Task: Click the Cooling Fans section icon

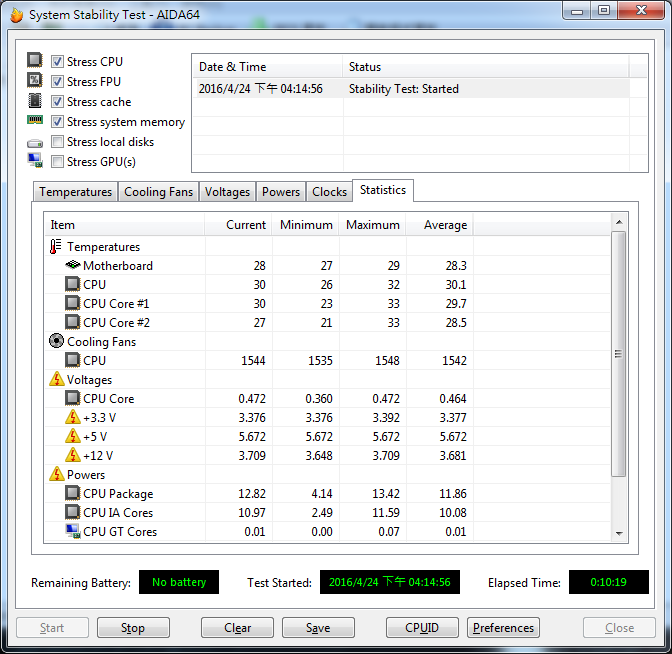Action: point(56,342)
